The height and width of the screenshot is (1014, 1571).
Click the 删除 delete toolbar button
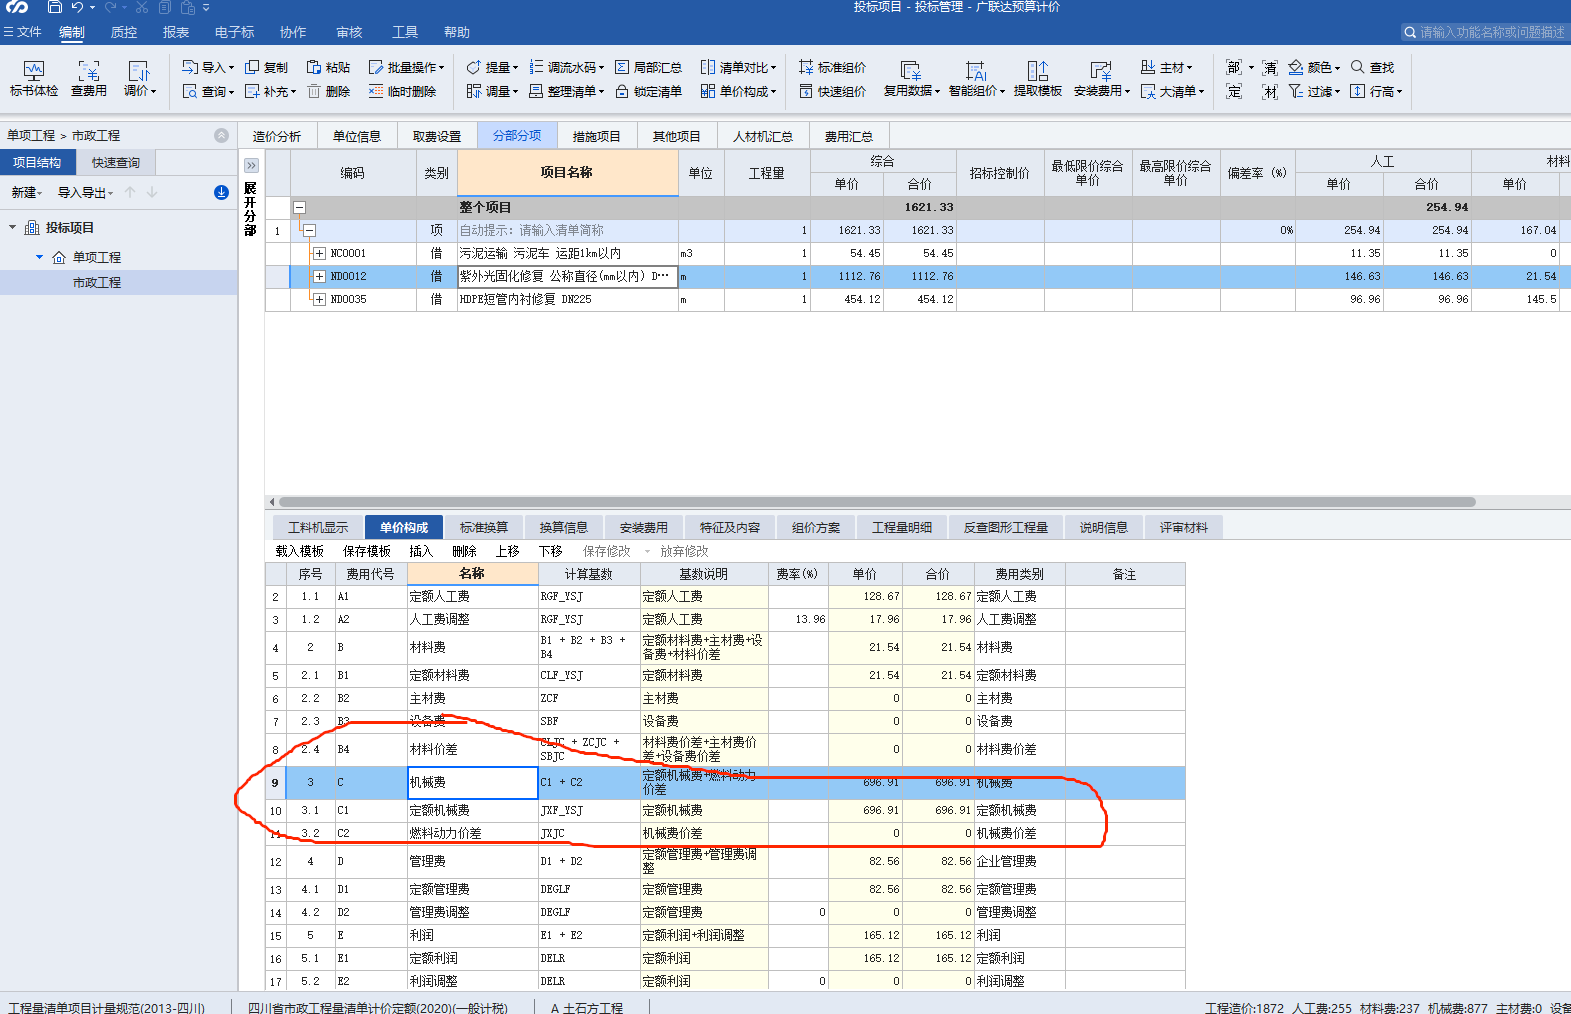[328, 91]
